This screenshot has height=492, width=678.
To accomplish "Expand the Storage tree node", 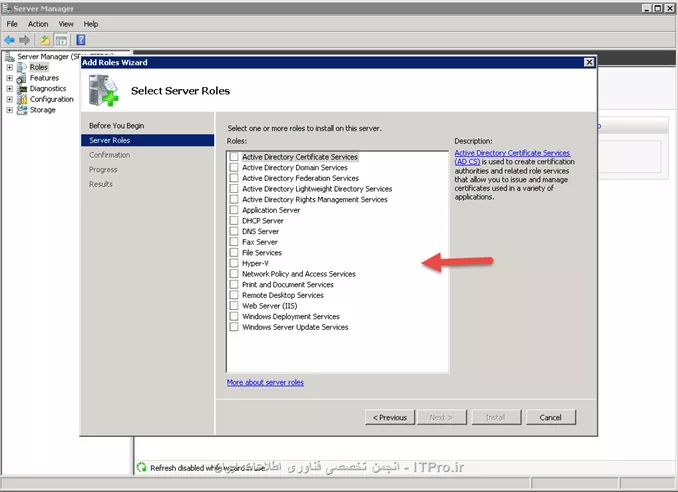I will tap(10, 110).
